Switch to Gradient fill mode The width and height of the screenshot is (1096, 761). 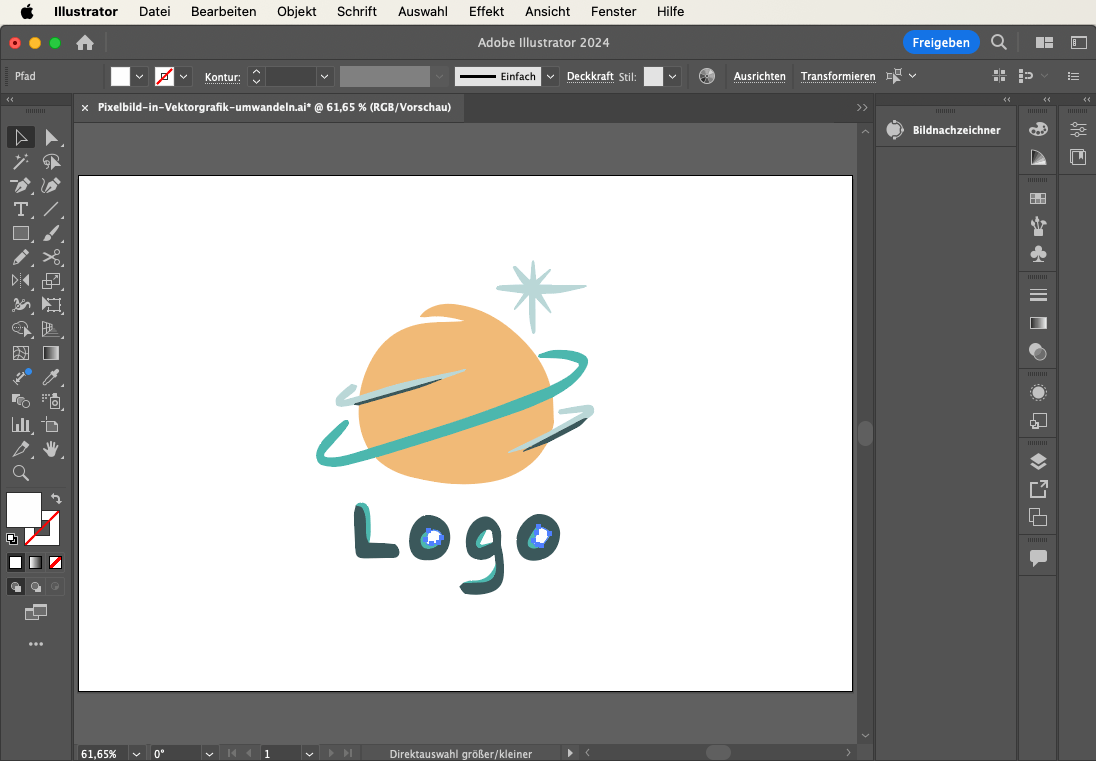35,562
